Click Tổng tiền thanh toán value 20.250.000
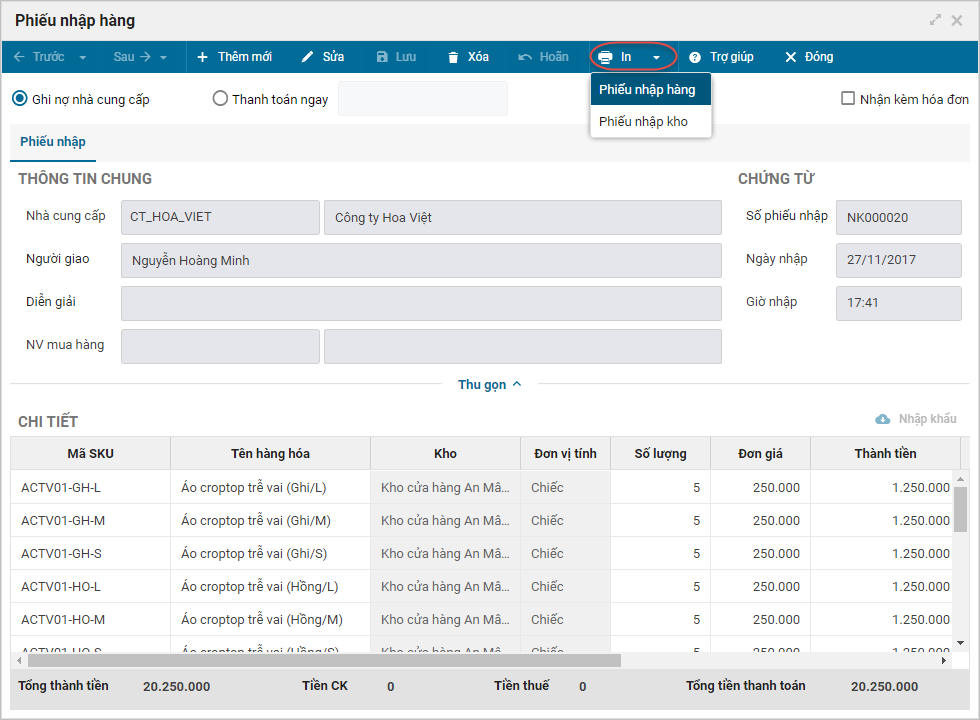Image resolution: width=980 pixels, height=720 pixels. [884, 687]
